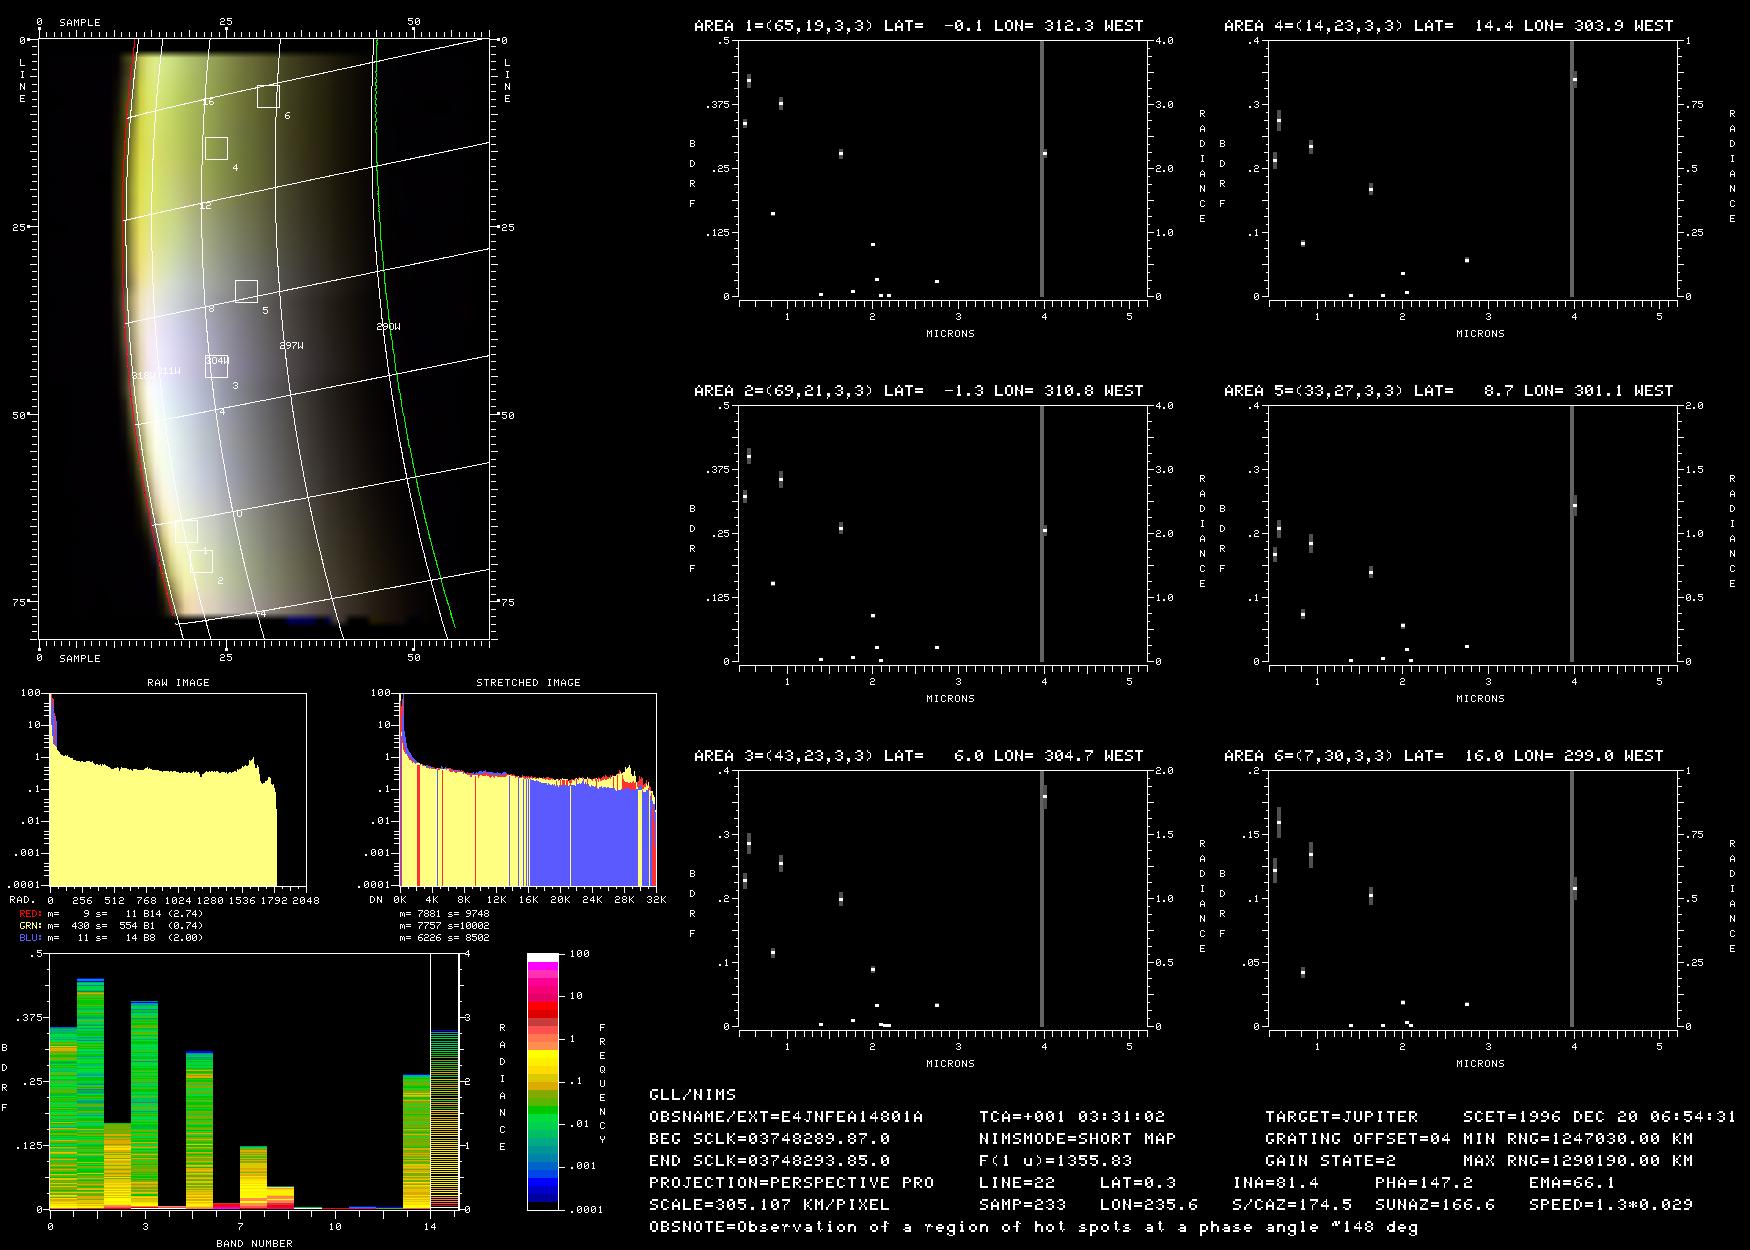
Task: Click the 290W longitude label
Action: point(388,327)
